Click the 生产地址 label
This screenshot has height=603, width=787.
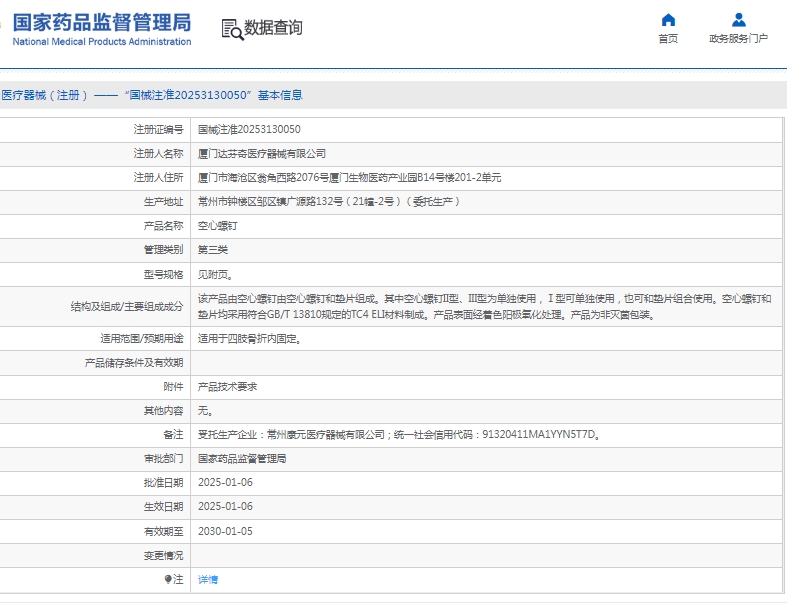coord(164,201)
